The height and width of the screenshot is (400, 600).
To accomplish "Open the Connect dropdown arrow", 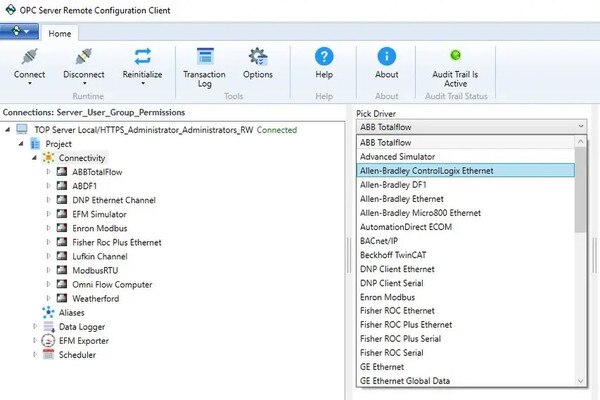I will point(29,83).
